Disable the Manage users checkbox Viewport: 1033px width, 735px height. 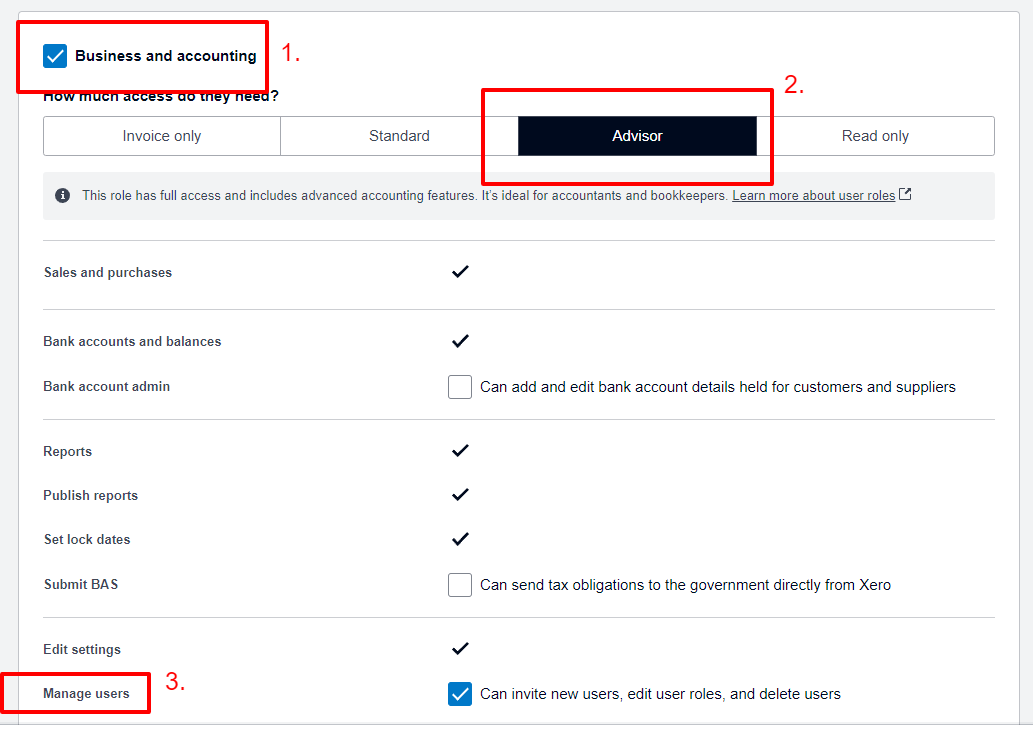(460, 694)
